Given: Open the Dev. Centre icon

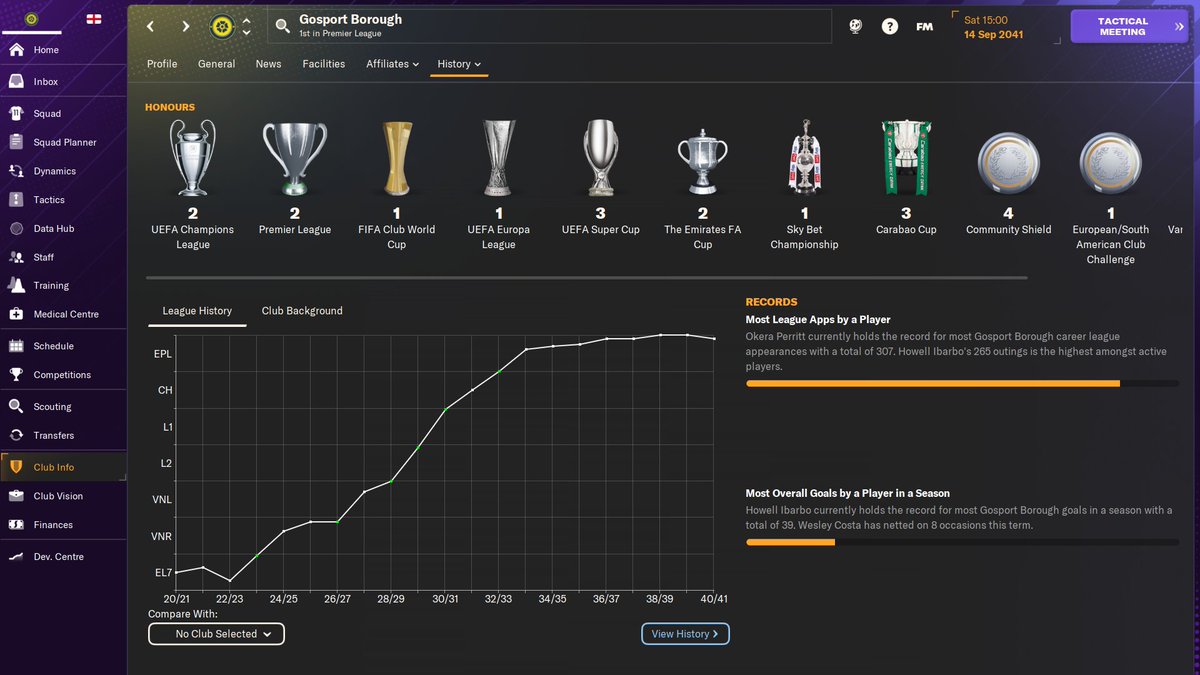Looking at the screenshot, I should (16, 557).
